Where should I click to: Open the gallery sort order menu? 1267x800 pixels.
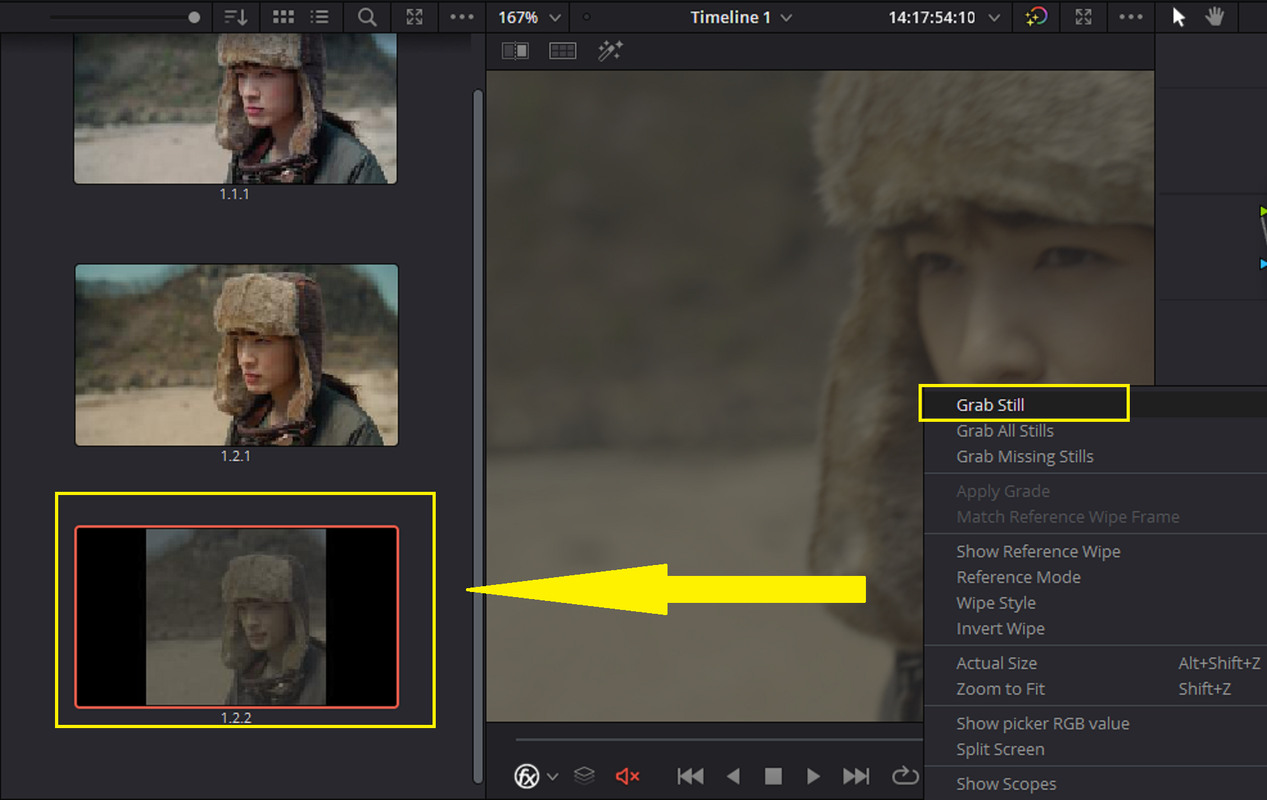click(236, 17)
